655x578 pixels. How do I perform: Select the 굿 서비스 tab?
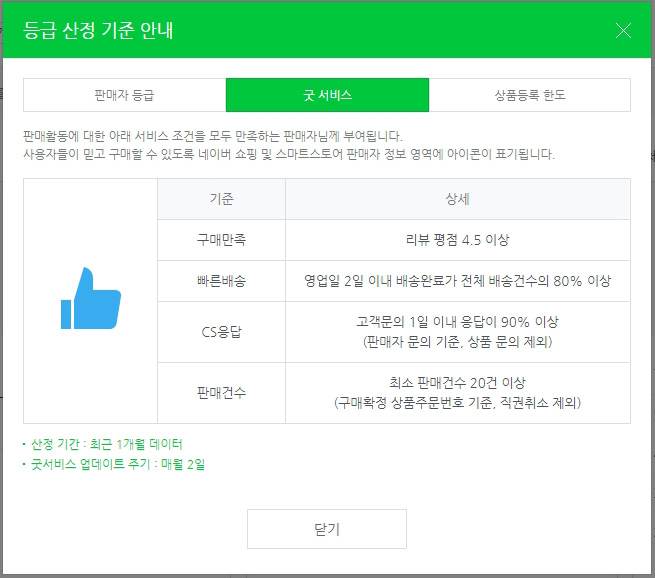[327, 95]
